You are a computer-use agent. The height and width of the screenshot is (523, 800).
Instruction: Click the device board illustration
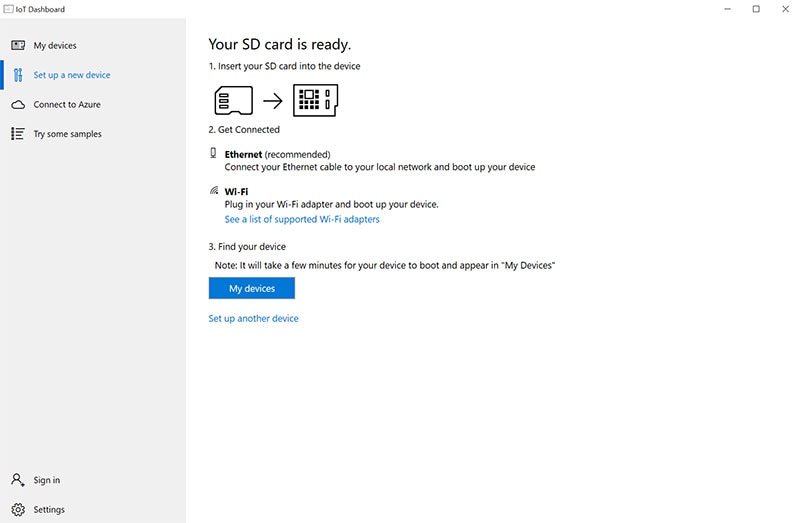315,100
